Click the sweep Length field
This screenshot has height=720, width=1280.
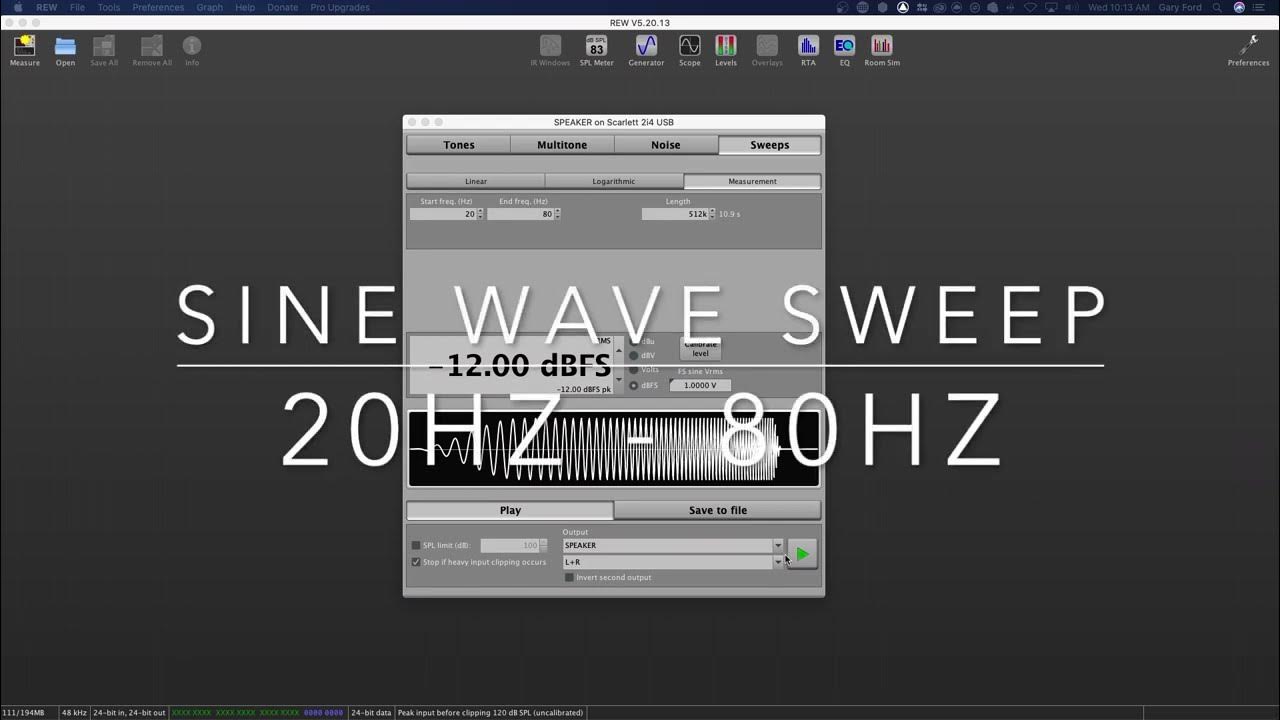[675, 214]
